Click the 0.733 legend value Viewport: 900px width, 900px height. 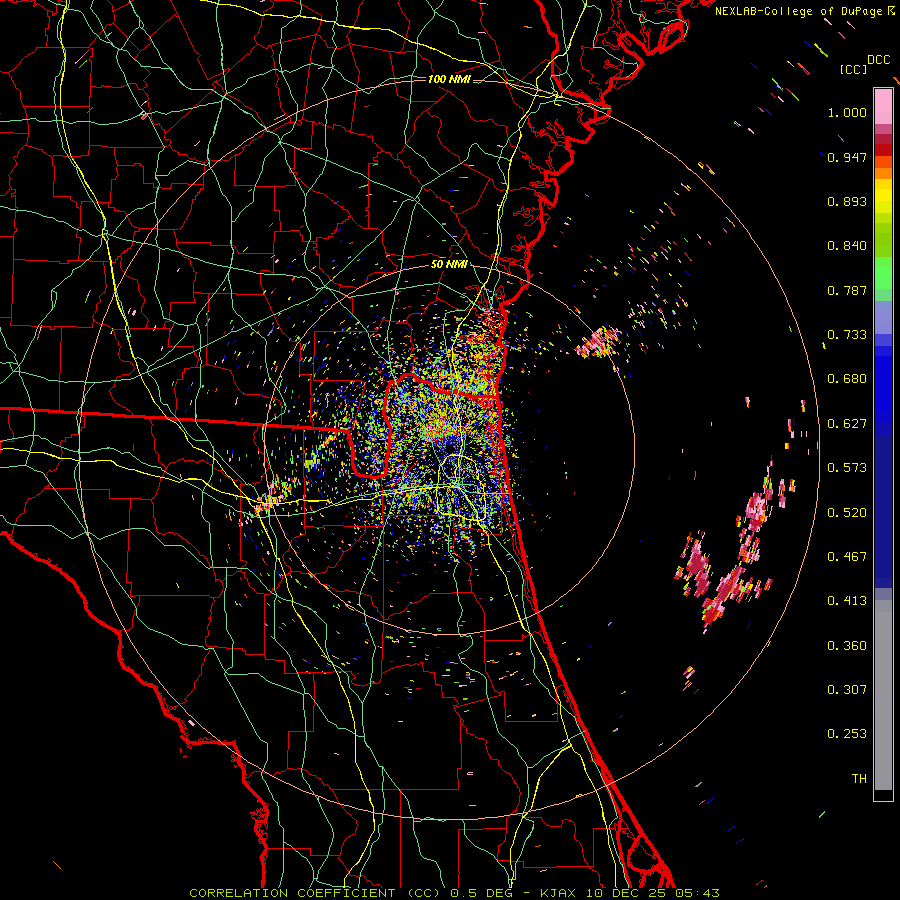point(847,335)
